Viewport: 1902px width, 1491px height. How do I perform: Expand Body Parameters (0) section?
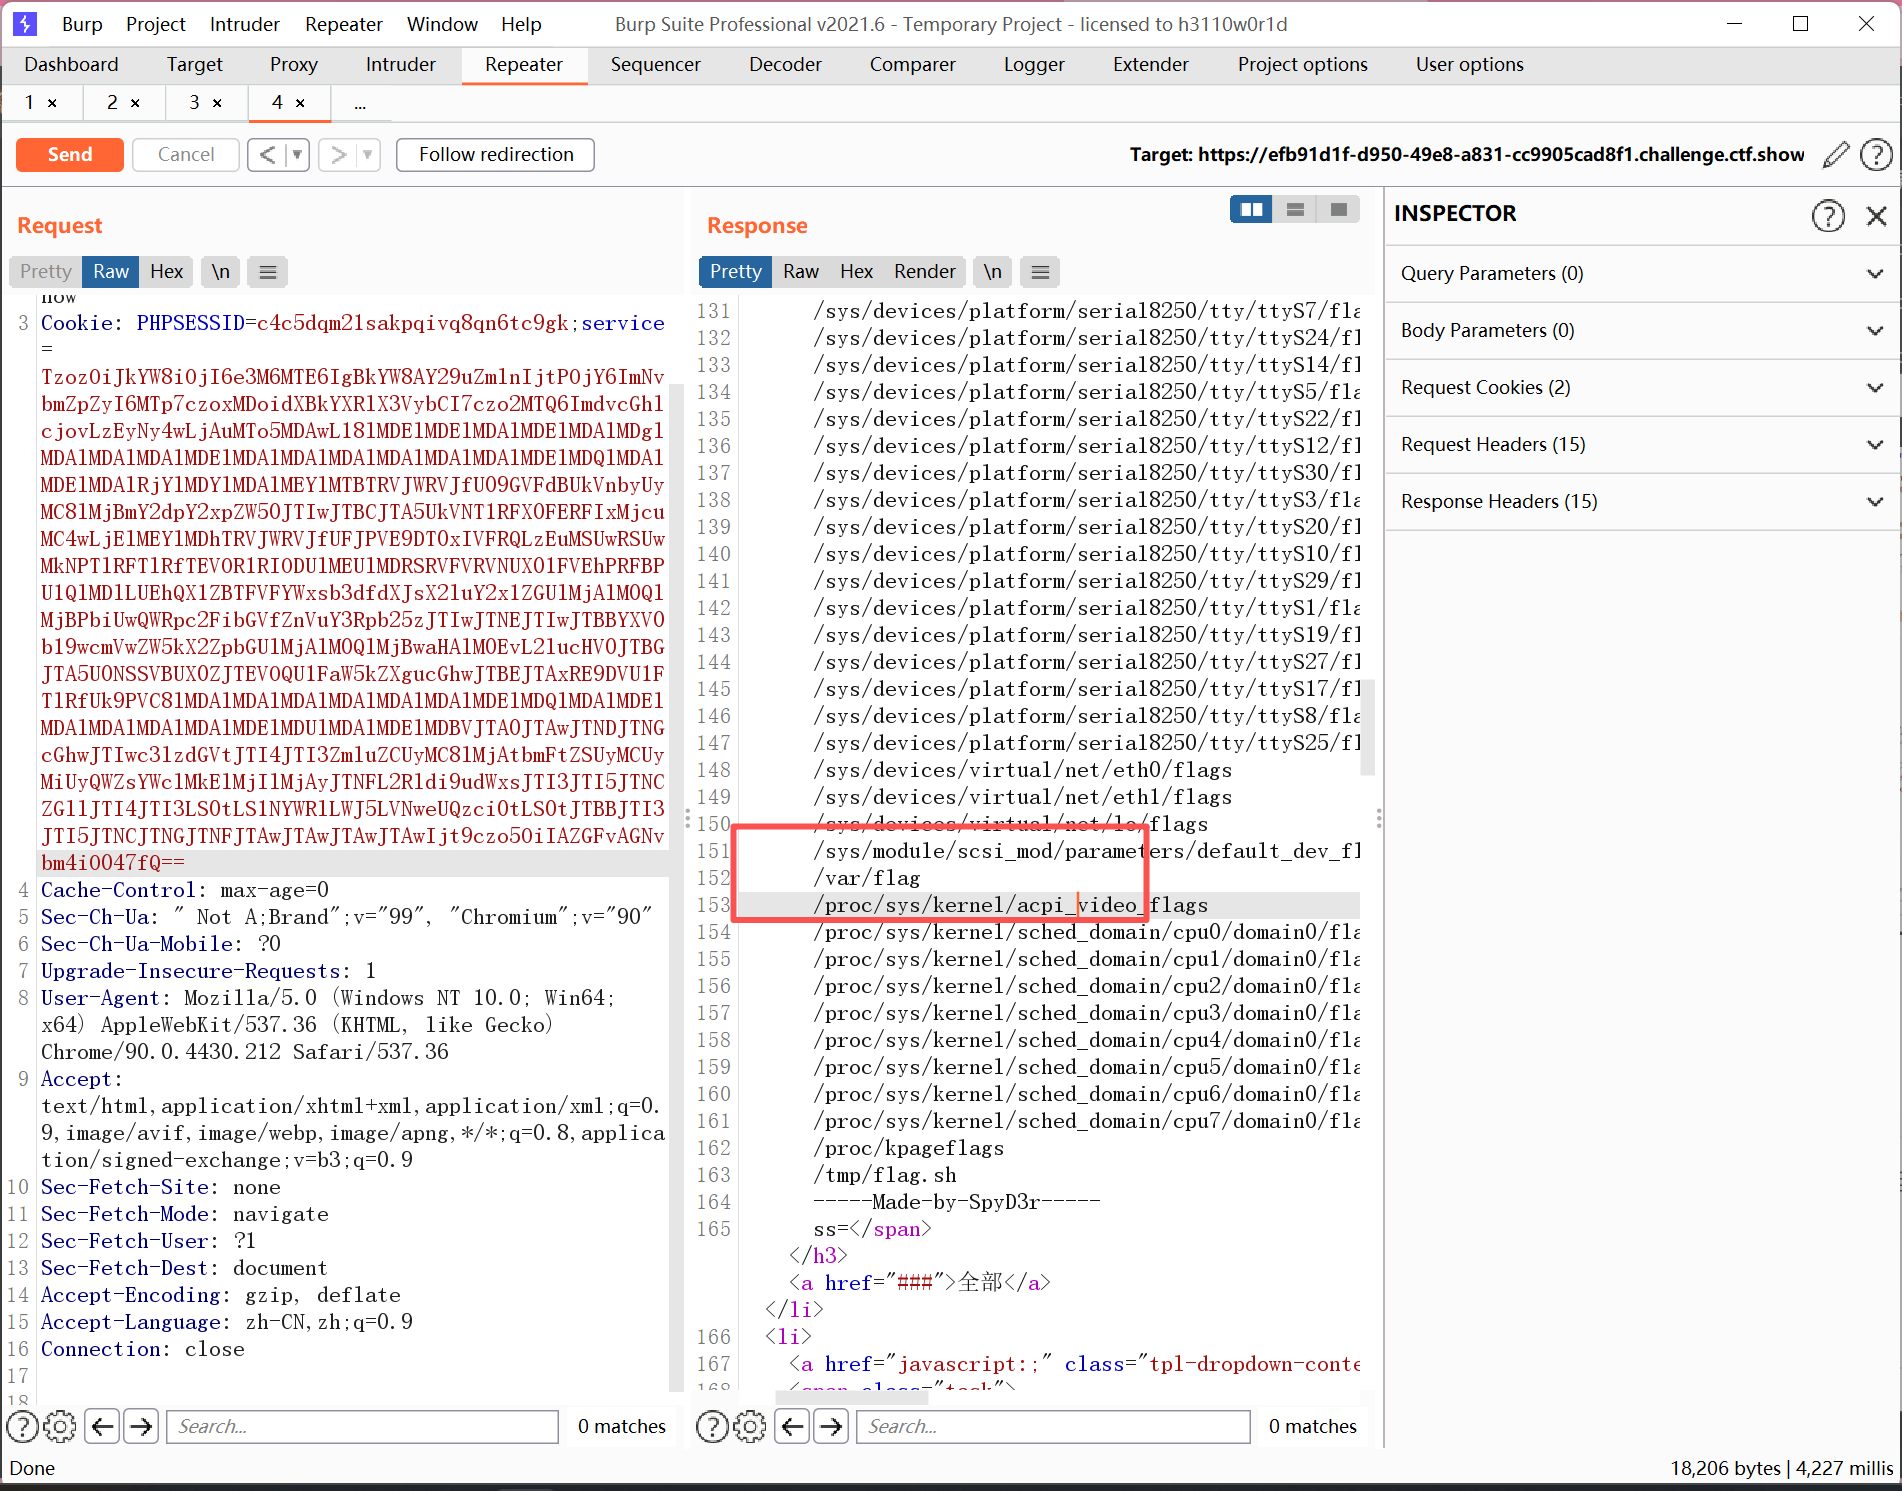pyautogui.click(x=1642, y=331)
